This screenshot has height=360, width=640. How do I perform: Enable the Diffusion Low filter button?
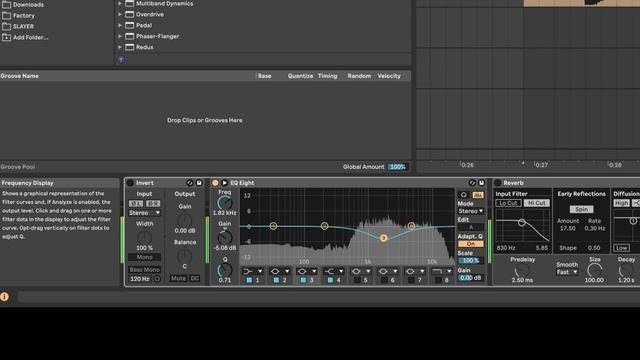pyautogui.click(x=622, y=248)
